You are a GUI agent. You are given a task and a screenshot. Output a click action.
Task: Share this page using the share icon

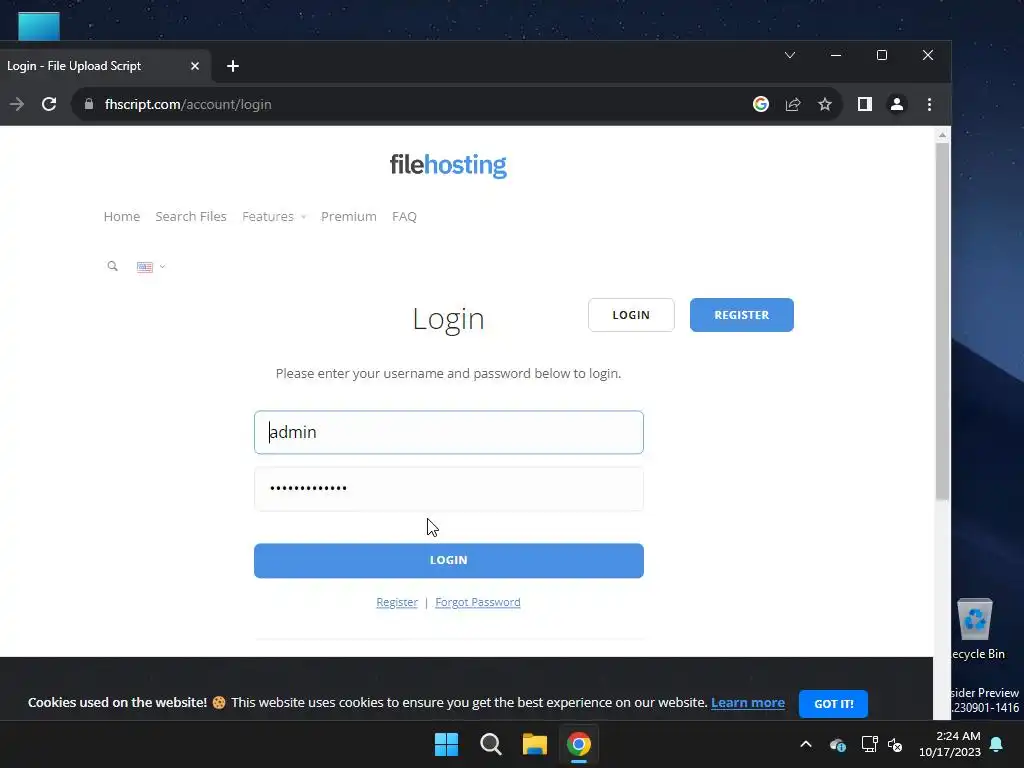tap(793, 104)
